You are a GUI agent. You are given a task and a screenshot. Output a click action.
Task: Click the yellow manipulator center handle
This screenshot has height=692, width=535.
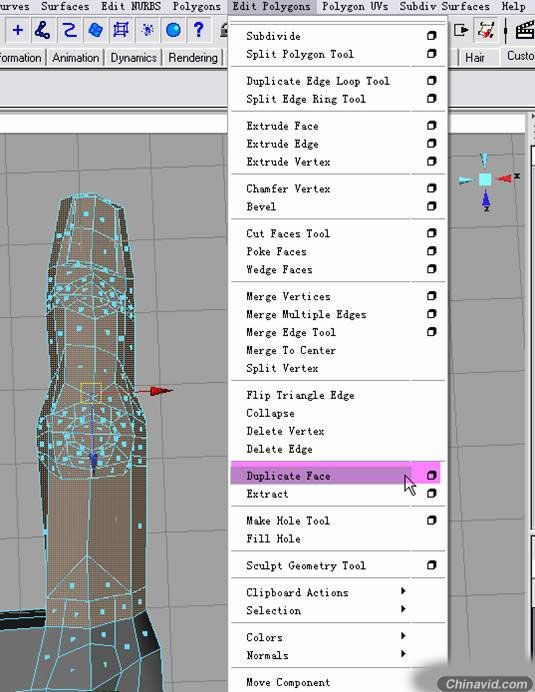(91, 394)
